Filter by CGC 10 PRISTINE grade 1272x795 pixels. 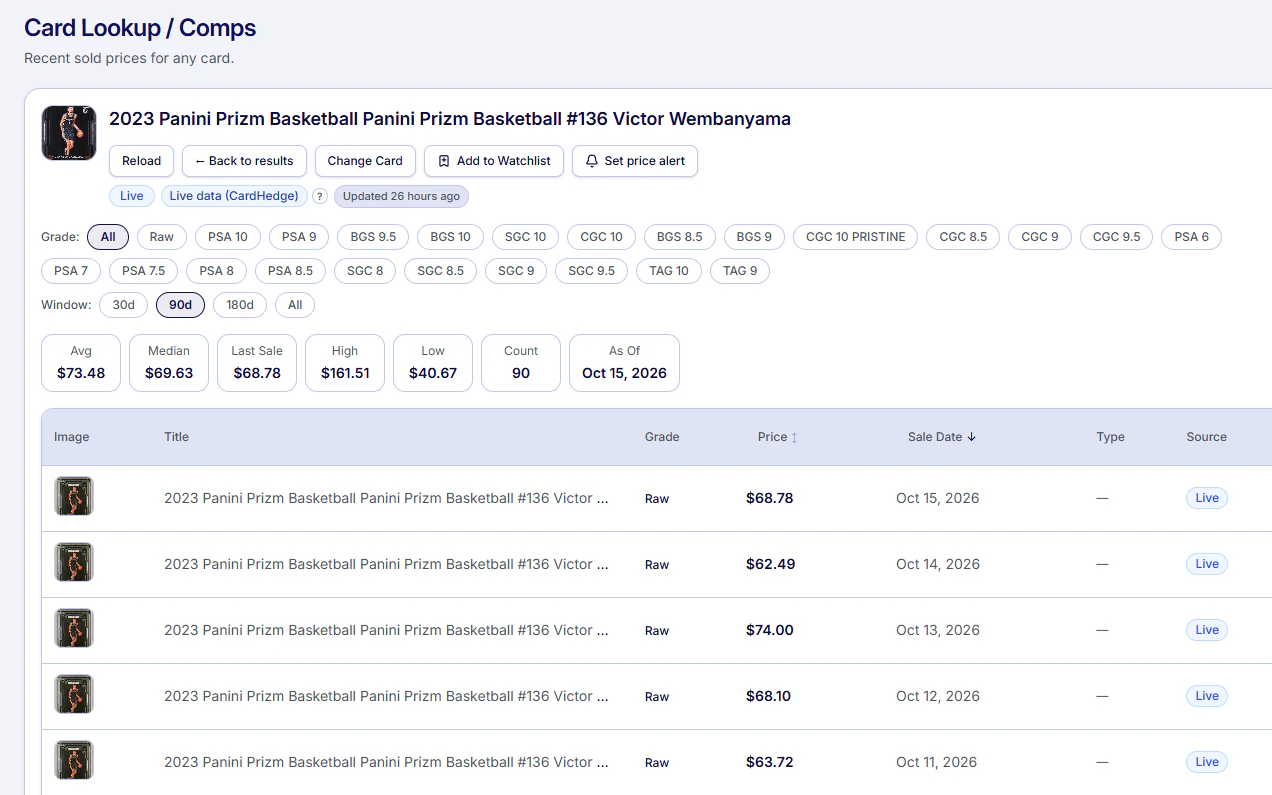point(856,237)
